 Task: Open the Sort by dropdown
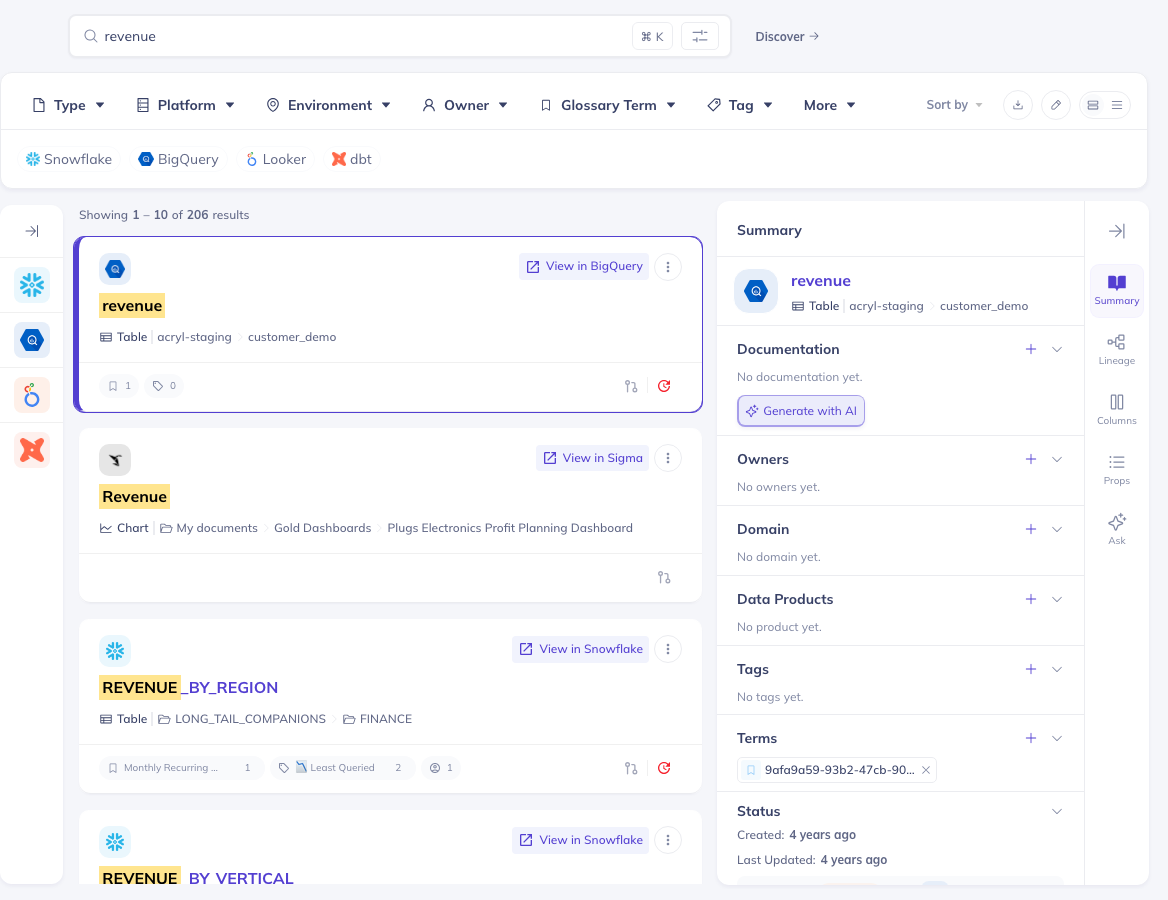954,105
